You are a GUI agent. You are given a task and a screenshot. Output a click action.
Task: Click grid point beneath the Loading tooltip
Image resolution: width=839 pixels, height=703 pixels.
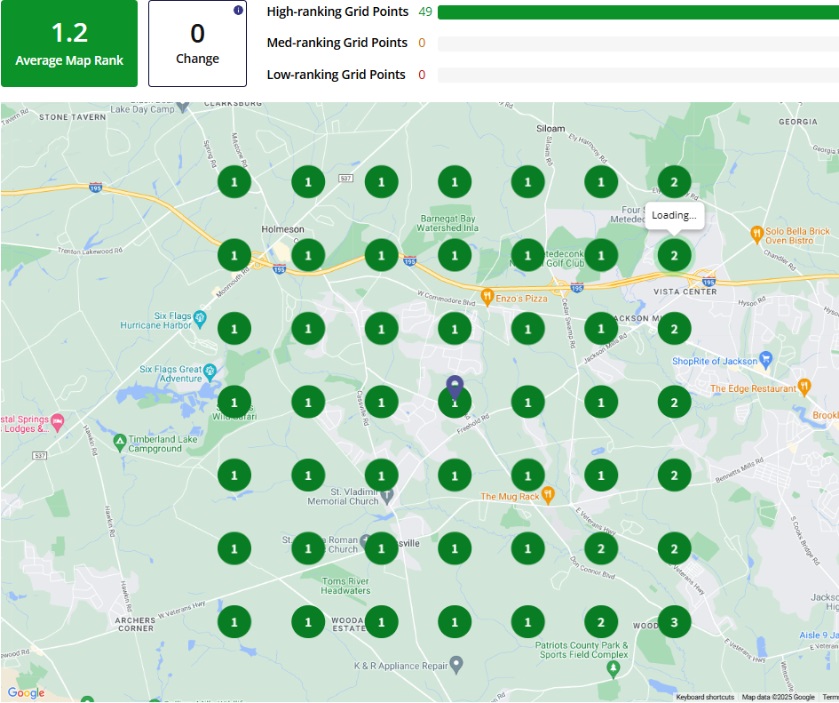tap(674, 256)
